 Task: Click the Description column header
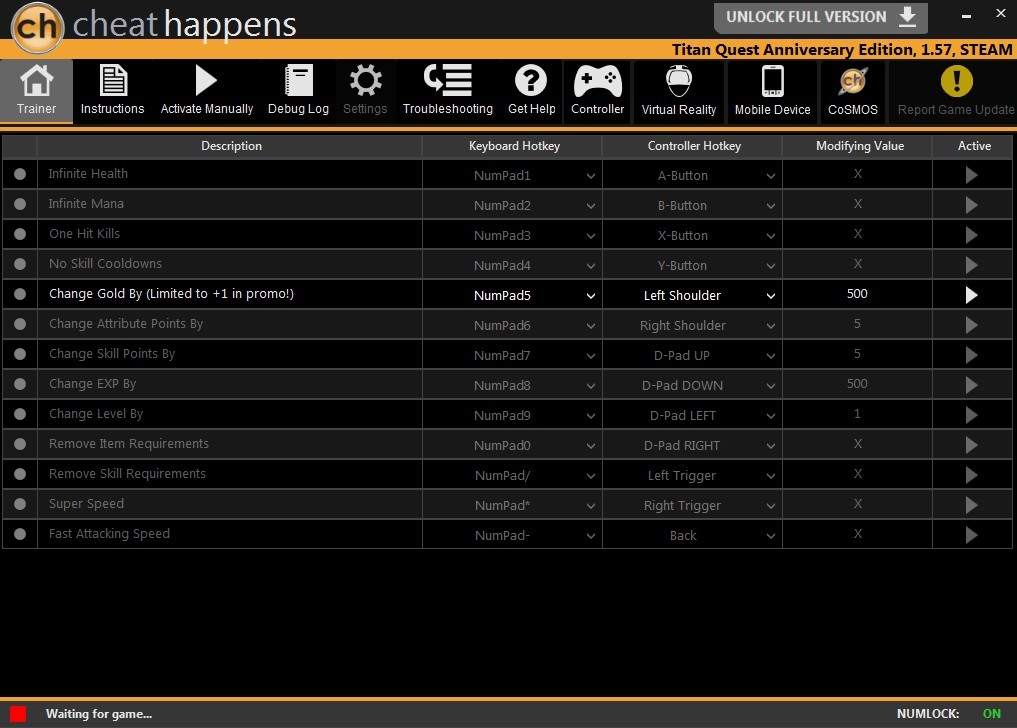coord(231,146)
